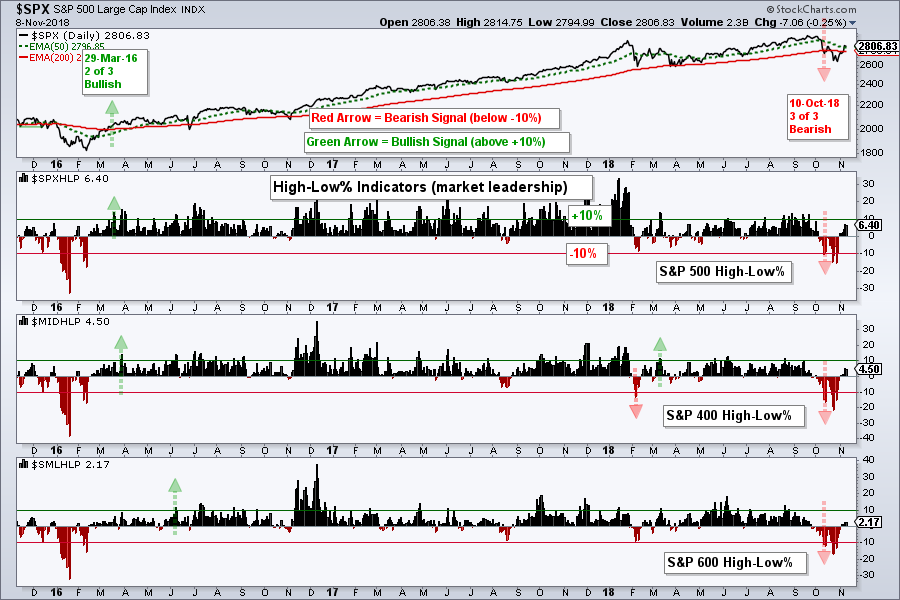
Task: Click the March 2018 green arrow in S&P 400 panel
Action: 660,362
